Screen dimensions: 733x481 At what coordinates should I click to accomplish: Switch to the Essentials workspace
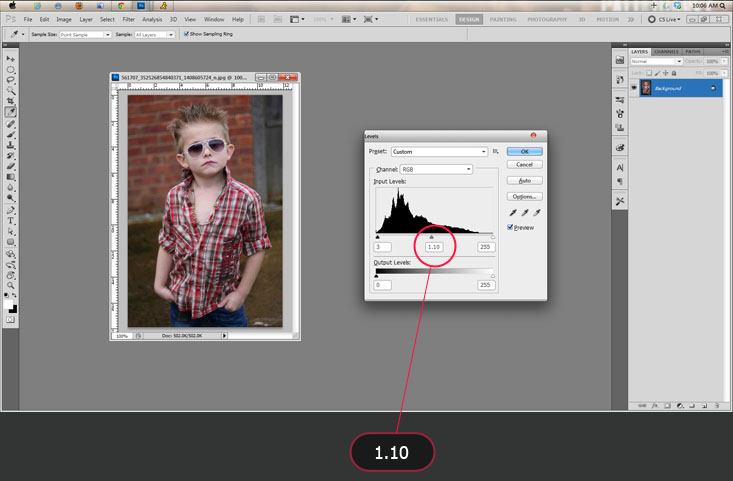pos(431,19)
